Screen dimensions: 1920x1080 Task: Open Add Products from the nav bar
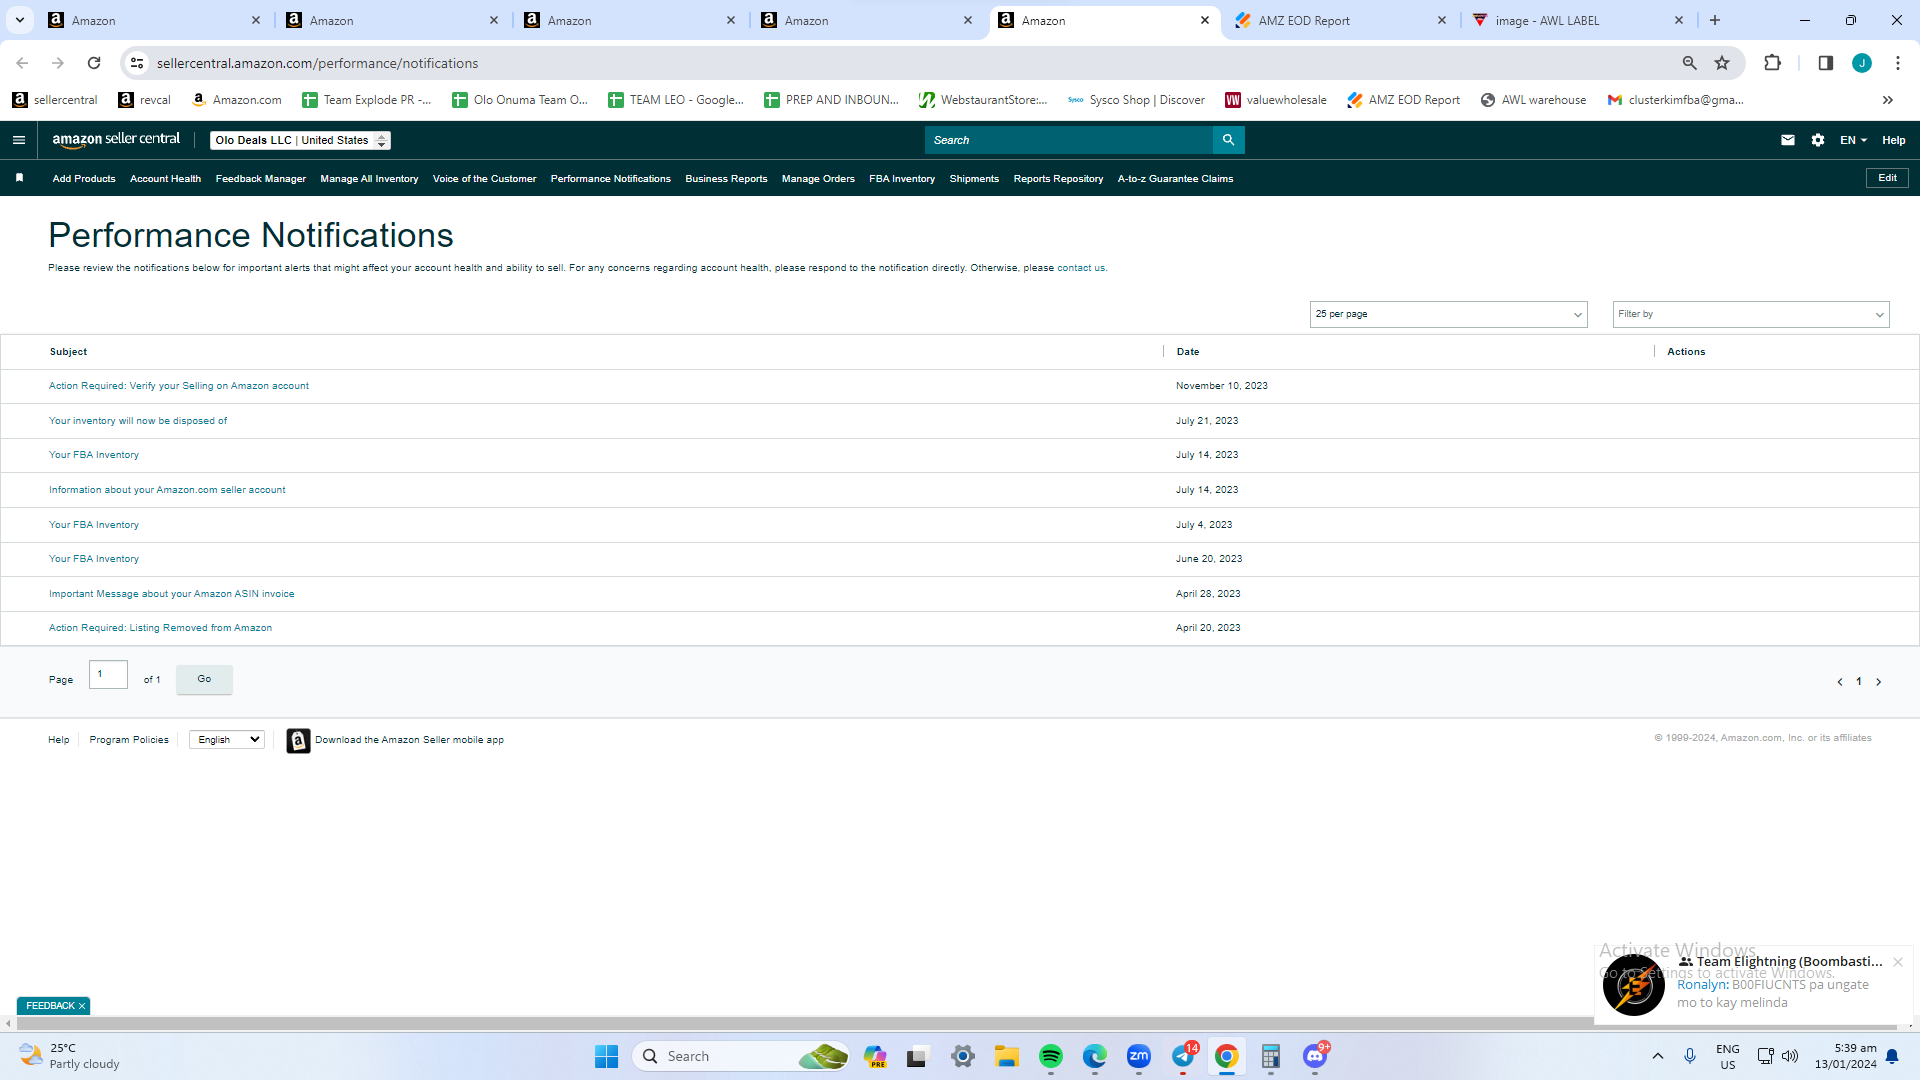pos(84,179)
